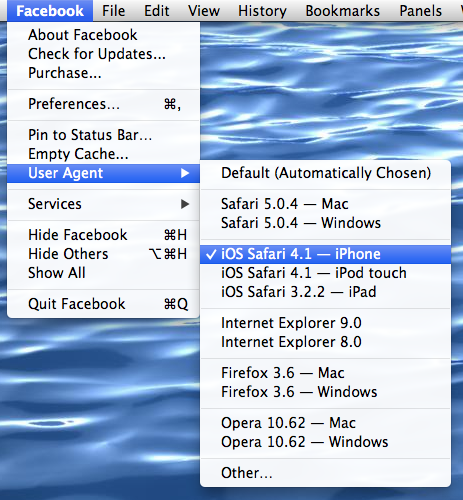
Task: Select Firefox 3.6 — Windows user agent
Action: coord(325,392)
